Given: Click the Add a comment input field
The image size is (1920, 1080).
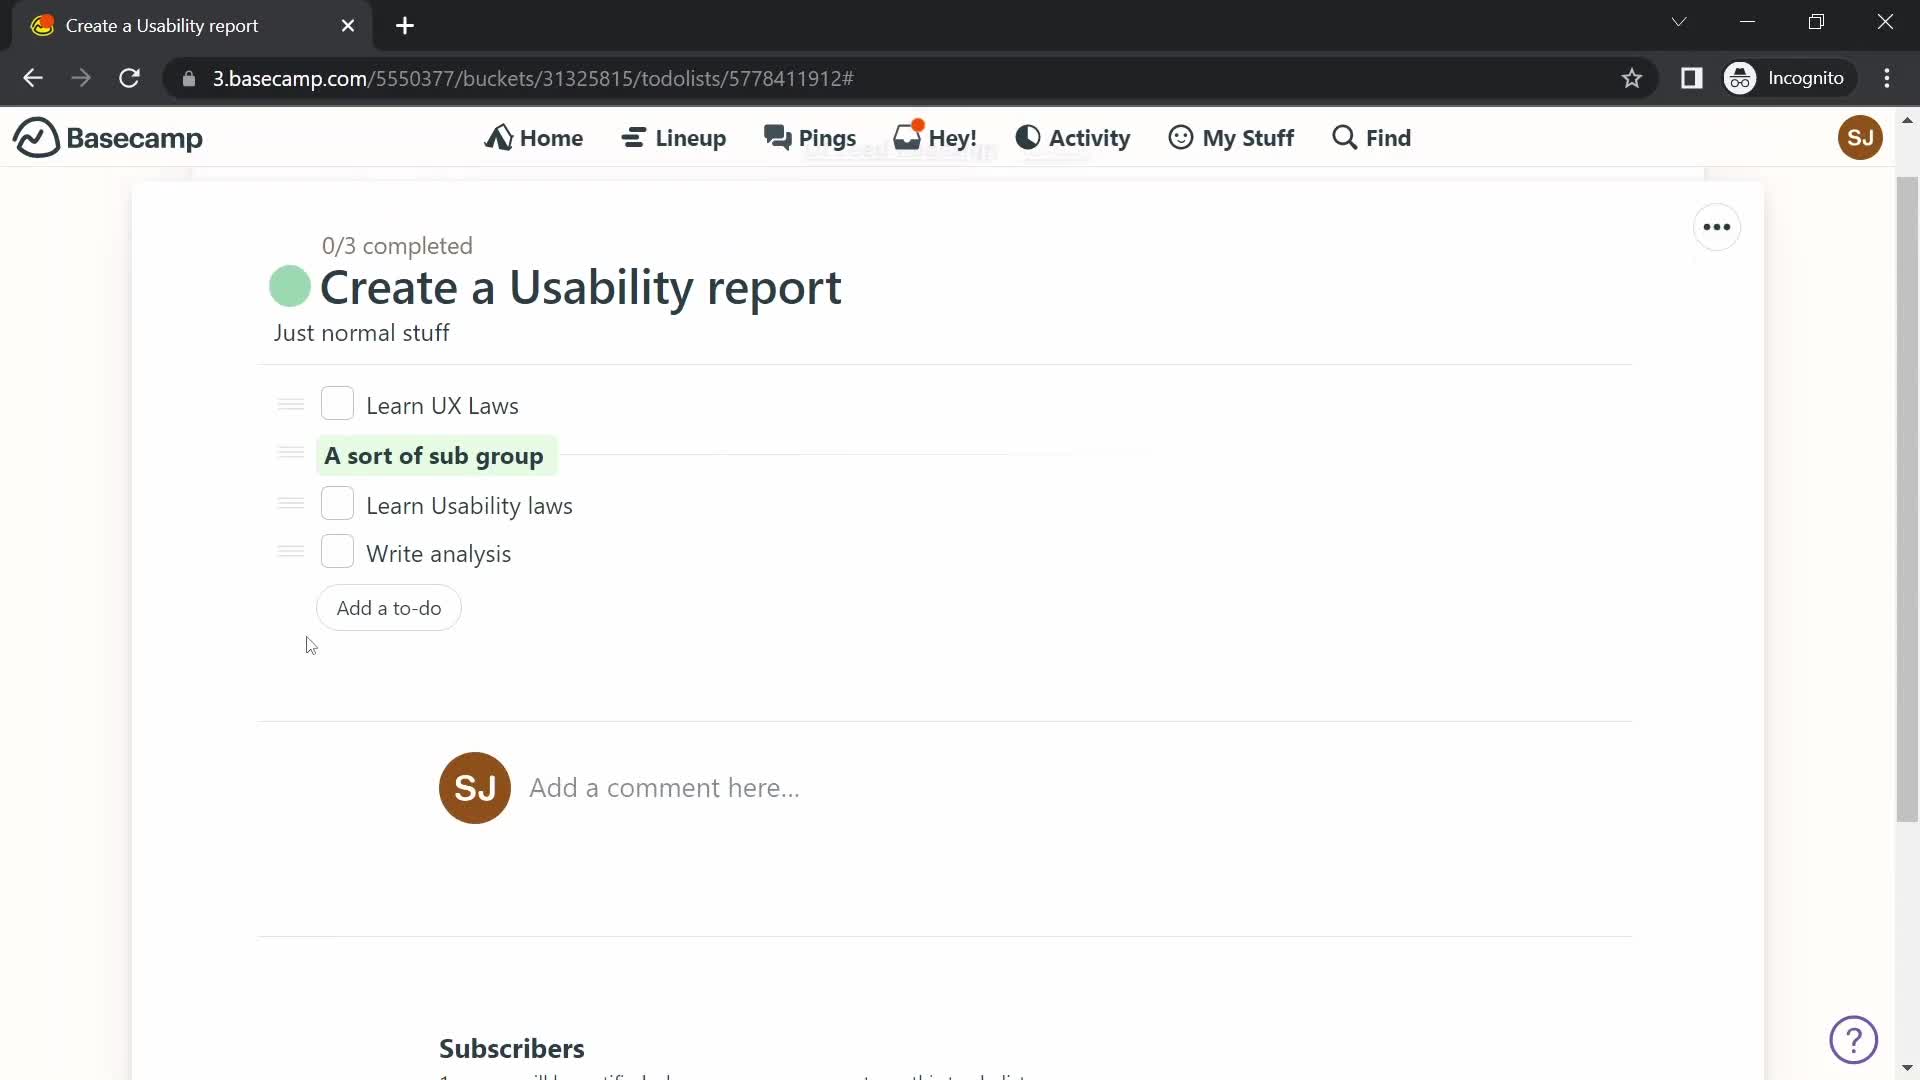Looking at the screenshot, I should pyautogui.click(x=667, y=787).
